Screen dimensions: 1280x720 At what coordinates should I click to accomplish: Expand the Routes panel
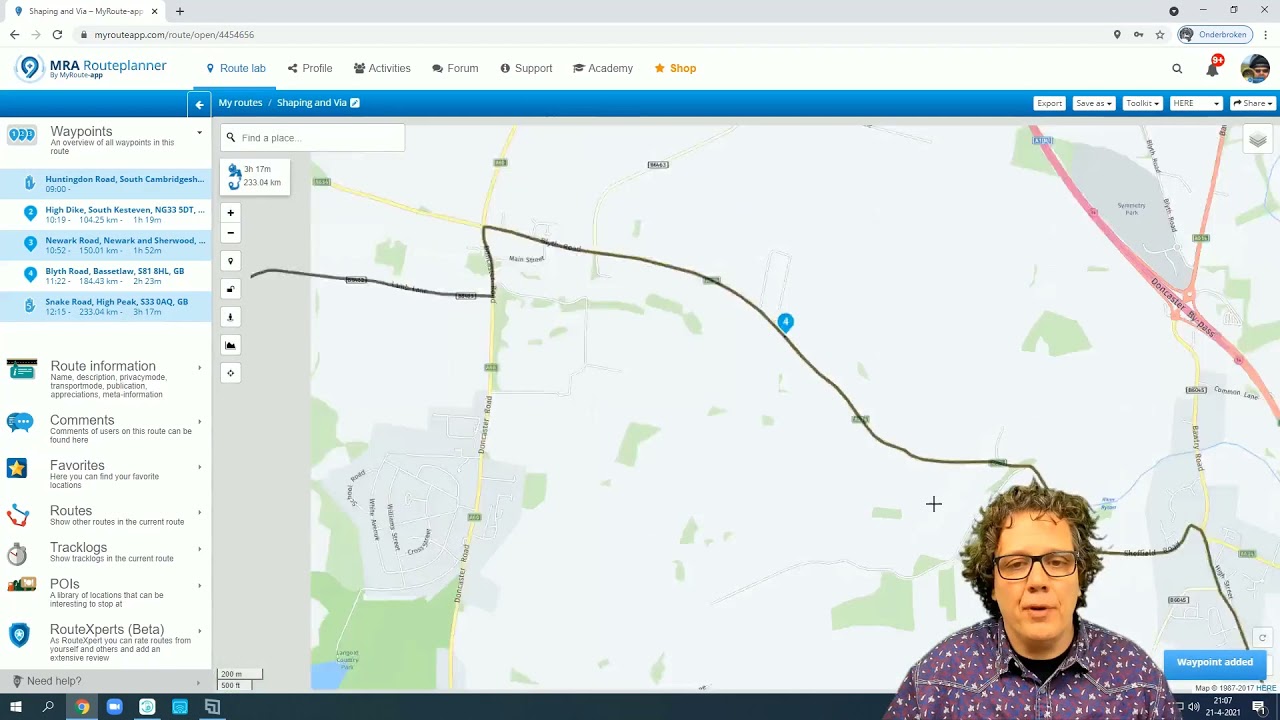pyautogui.click(x=106, y=515)
